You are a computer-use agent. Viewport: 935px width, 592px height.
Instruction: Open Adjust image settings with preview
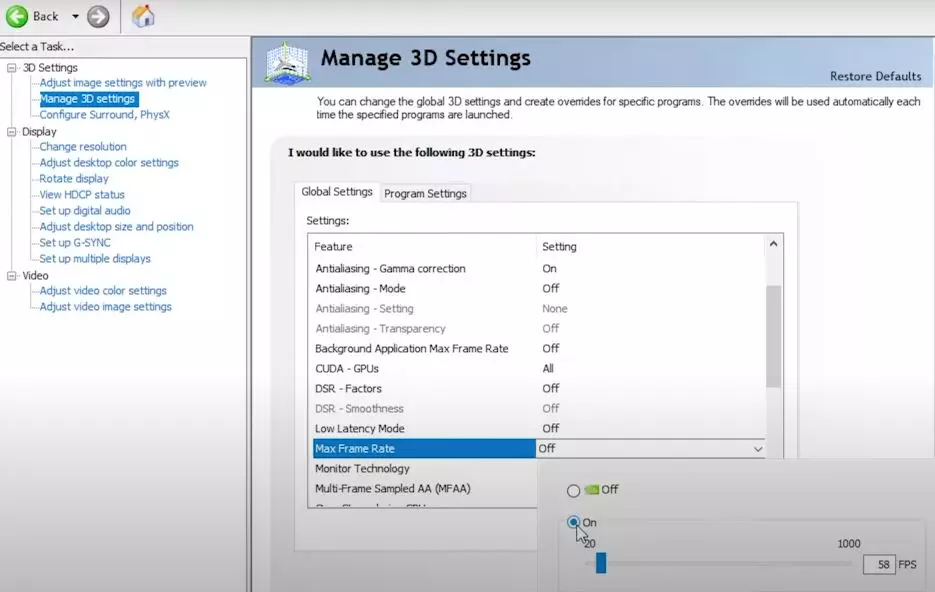[x=123, y=83]
